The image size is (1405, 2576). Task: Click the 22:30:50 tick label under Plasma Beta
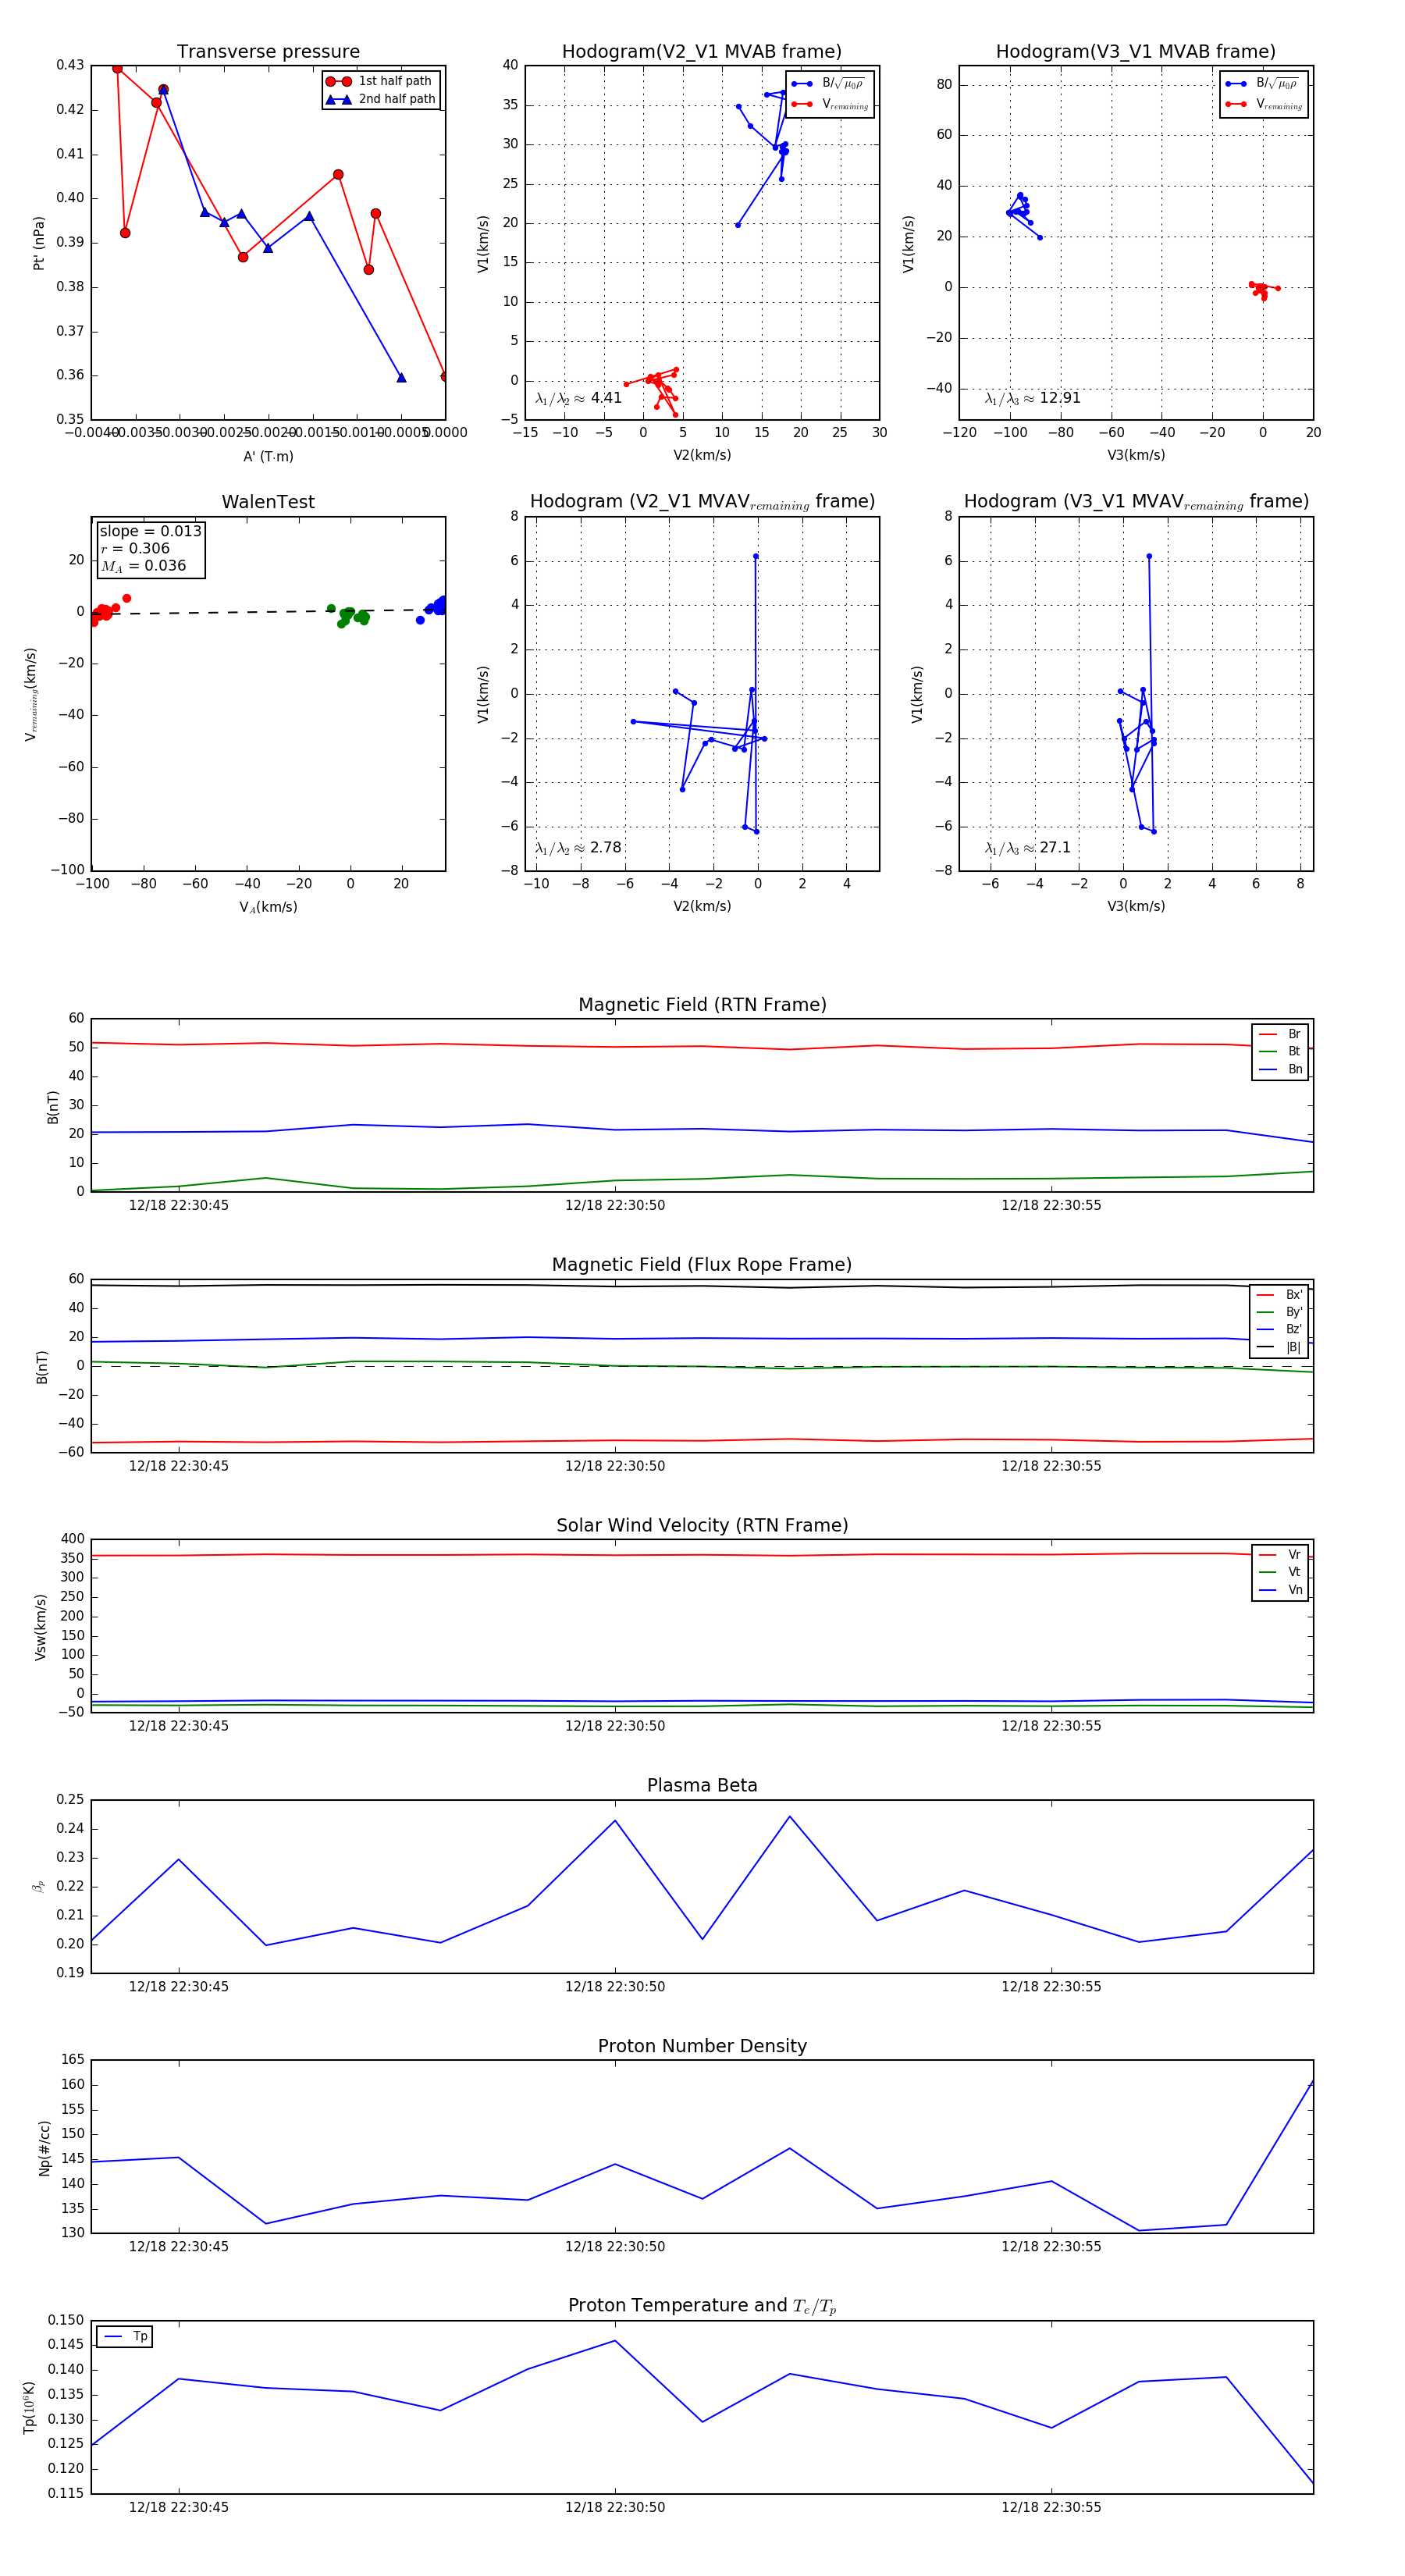click(614, 1986)
